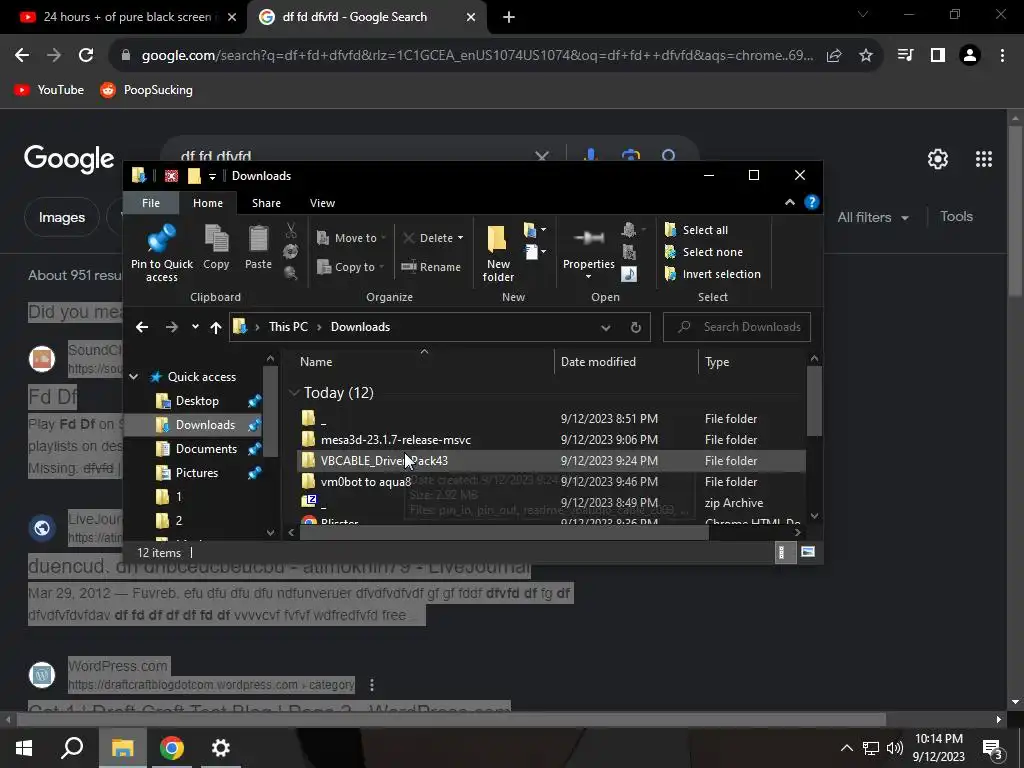1024x768 pixels.
Task: Go back in File Explorer
Action: [x=142, y=327]
